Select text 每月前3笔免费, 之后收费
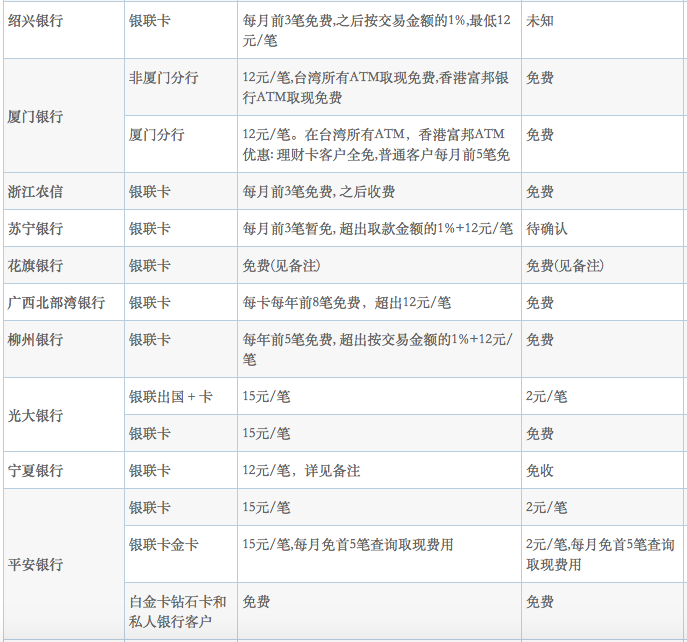This screenshot has height=642, width=687. 319,192
